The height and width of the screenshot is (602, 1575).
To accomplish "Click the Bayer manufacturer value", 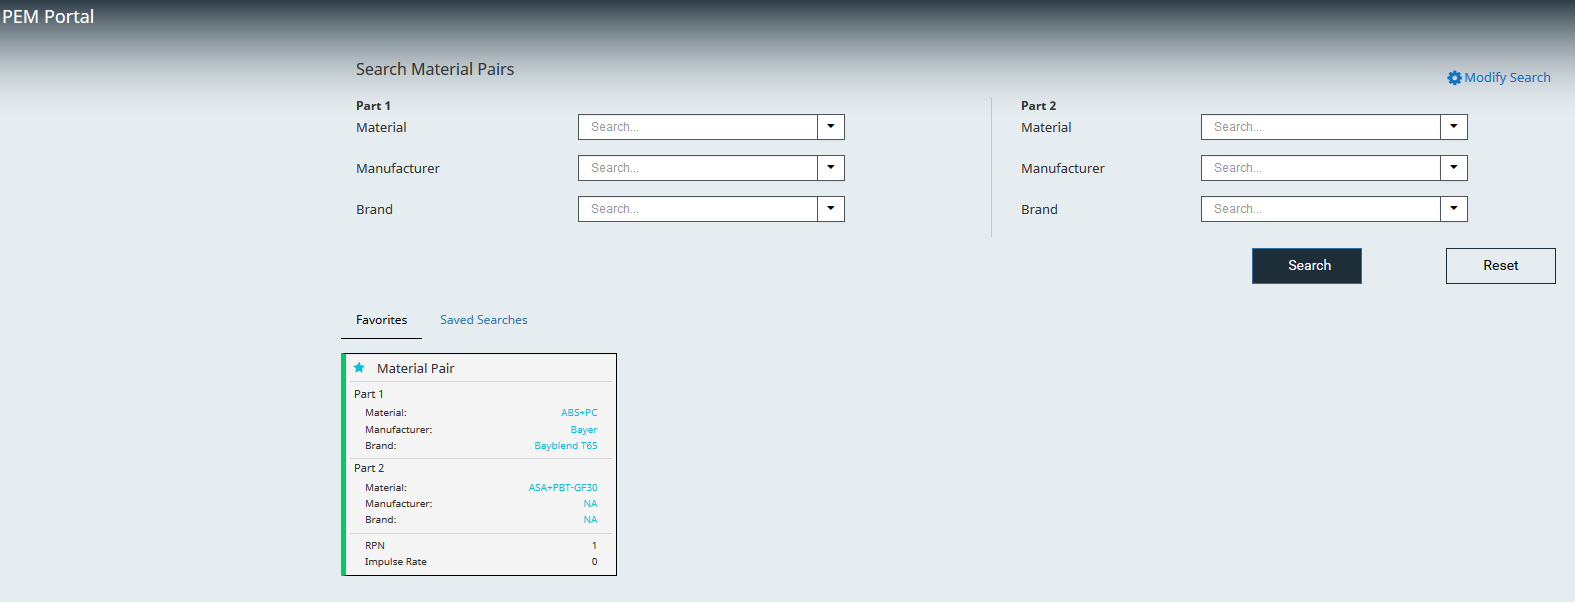I will (x=584, y=430).
